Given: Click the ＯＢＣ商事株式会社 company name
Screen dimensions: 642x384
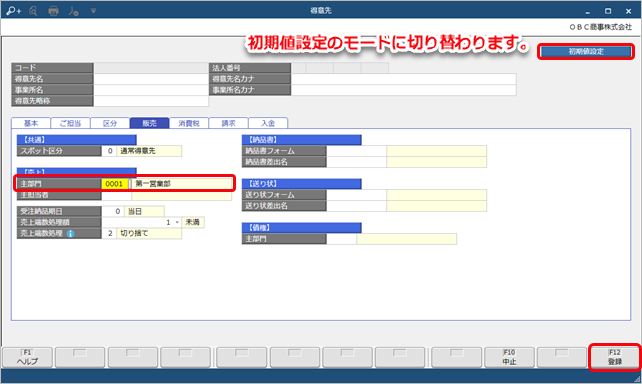Looking at the screenshot, I should (601, 27).
